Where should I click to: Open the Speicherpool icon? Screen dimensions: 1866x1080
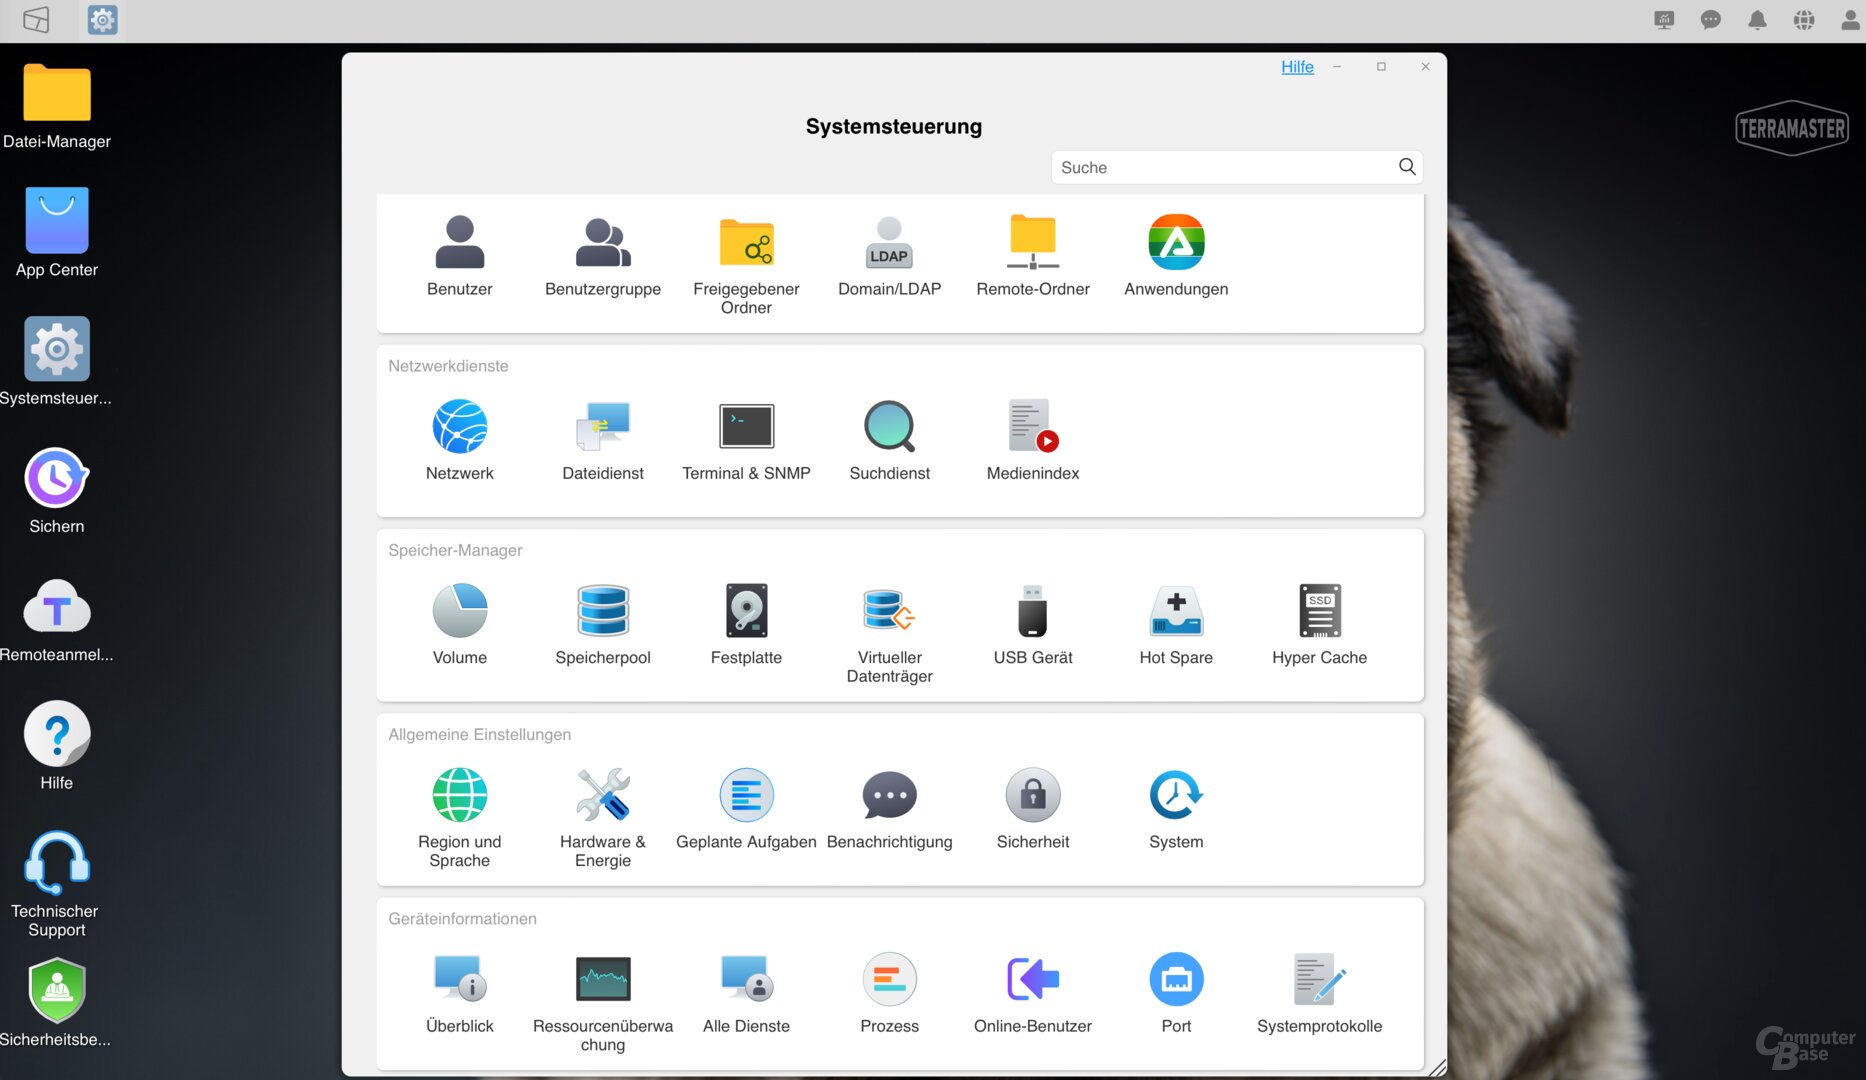tap(603, 611)
